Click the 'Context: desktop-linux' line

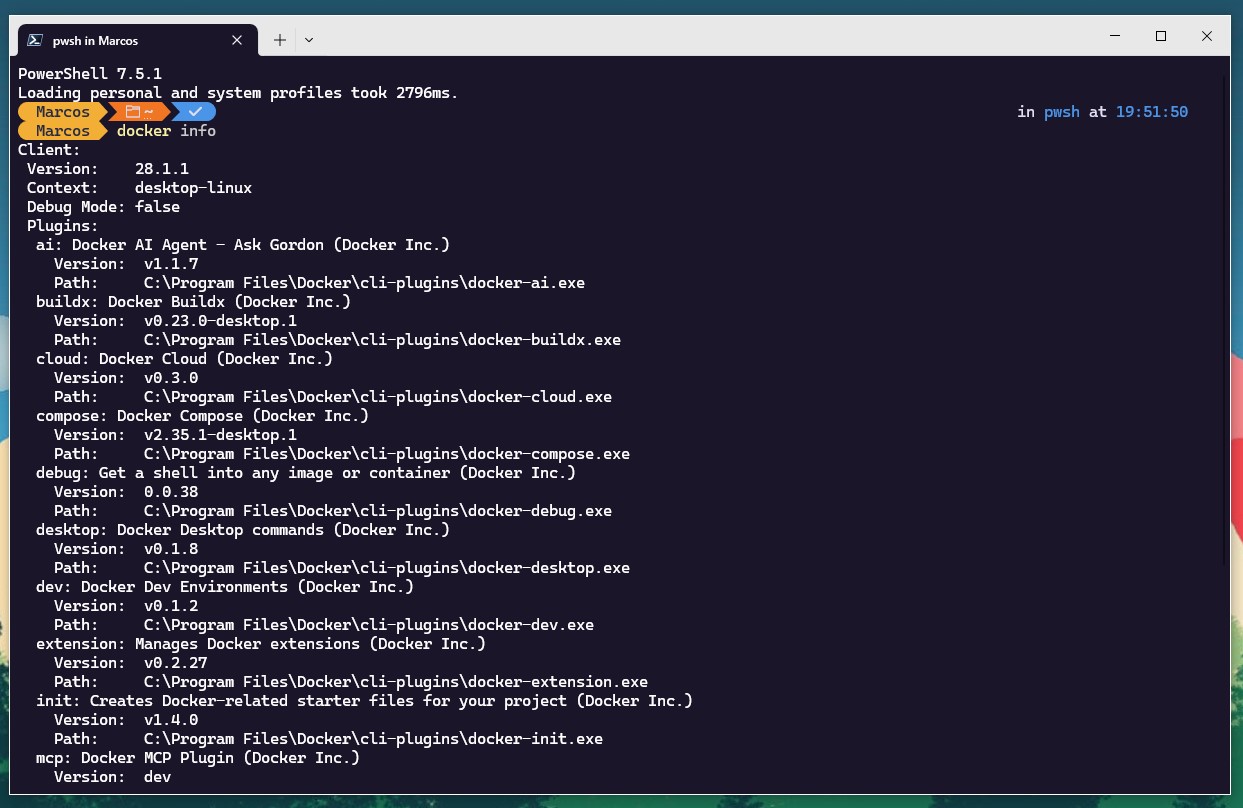(x=139, y=188)
